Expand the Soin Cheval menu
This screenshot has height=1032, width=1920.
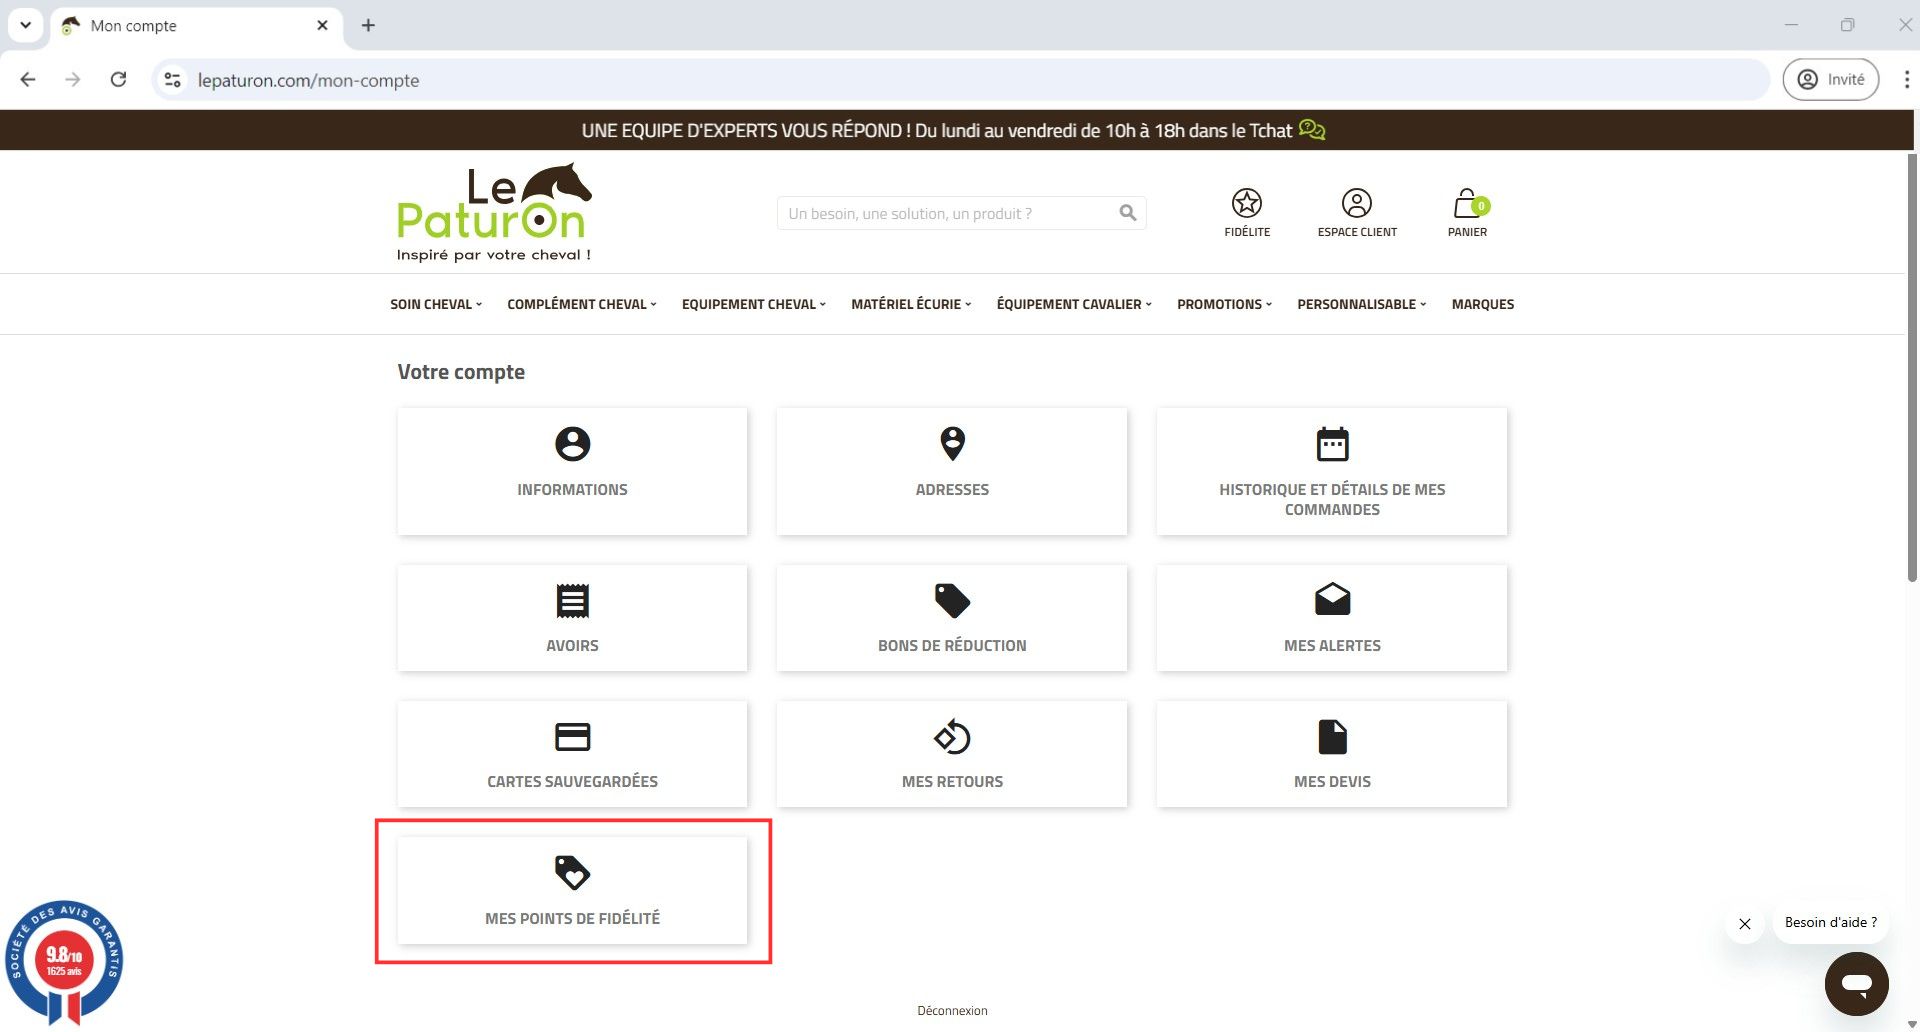click(x=435, y=304)
